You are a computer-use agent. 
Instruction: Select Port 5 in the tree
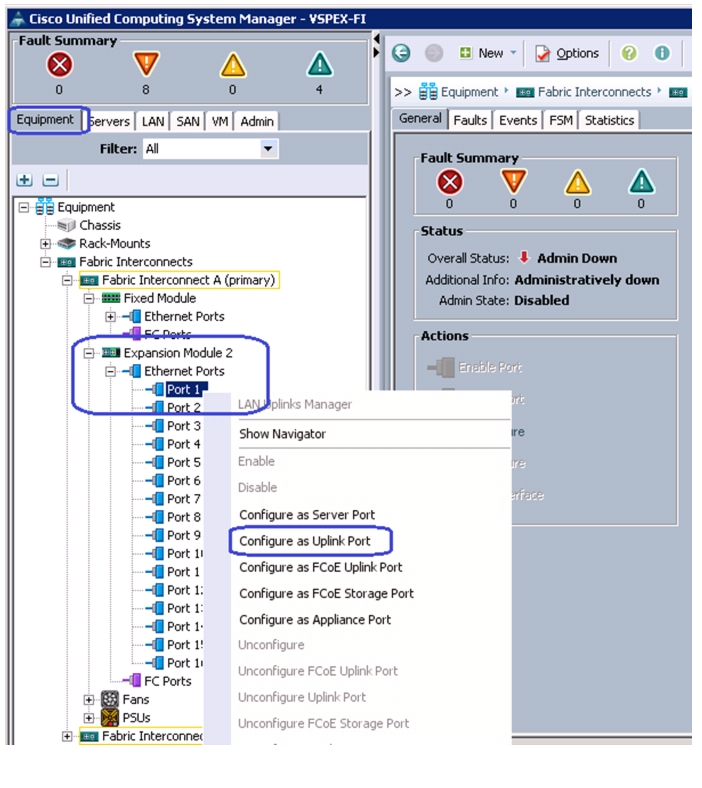tap(183, 462)
